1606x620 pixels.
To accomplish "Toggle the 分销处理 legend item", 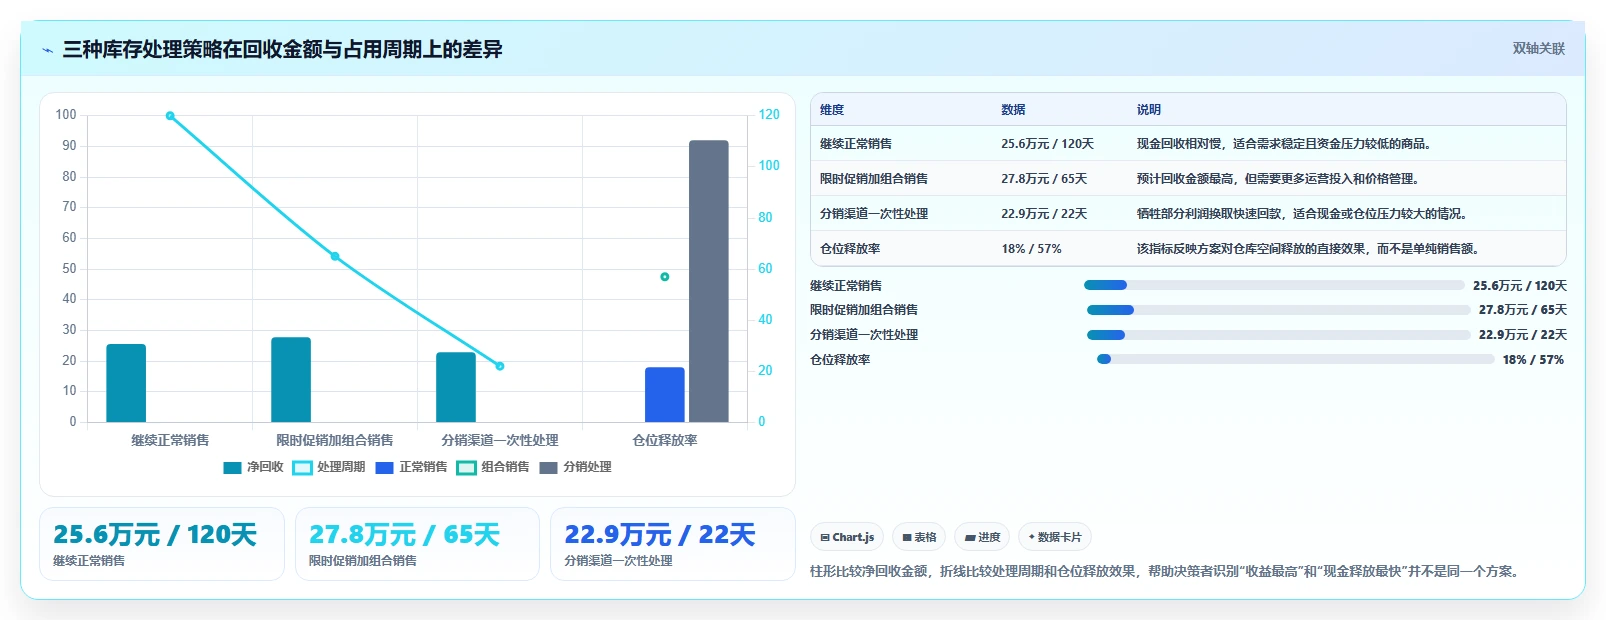I will coord(575,467).
